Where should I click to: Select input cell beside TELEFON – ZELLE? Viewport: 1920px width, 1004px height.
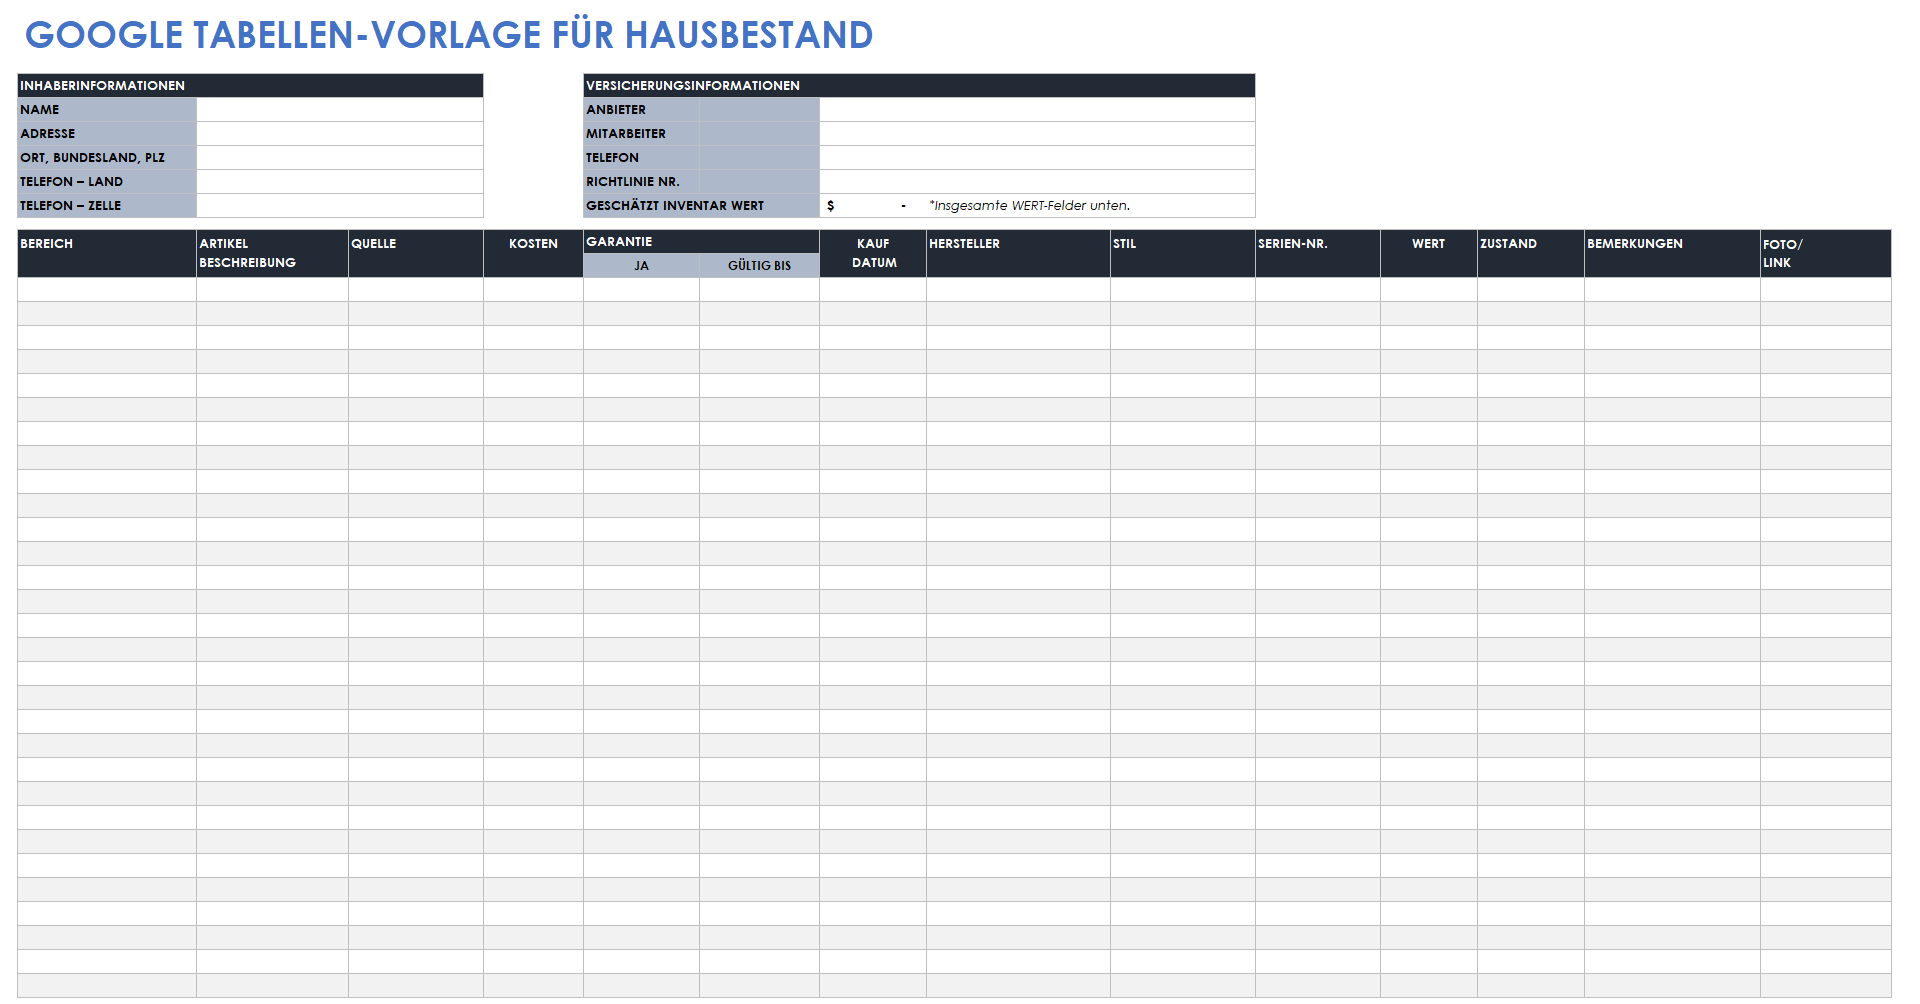click(340, 206)
